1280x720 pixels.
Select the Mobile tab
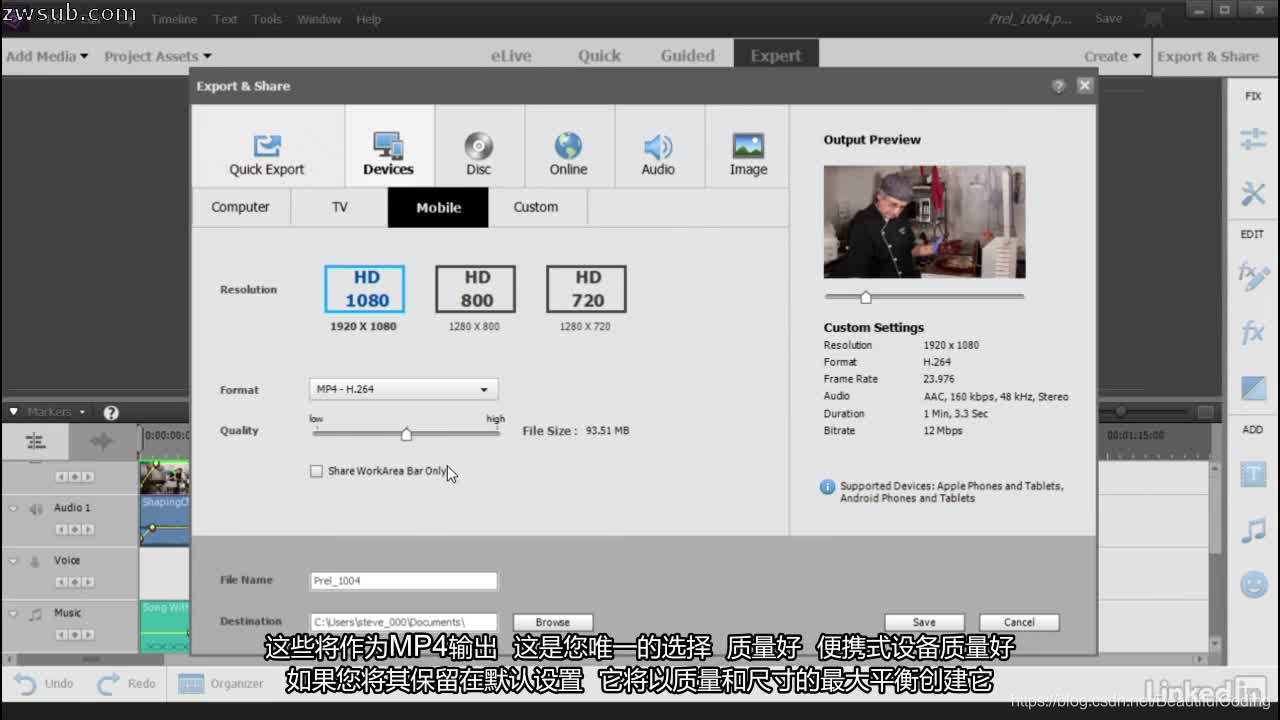(x=438, y=207)
